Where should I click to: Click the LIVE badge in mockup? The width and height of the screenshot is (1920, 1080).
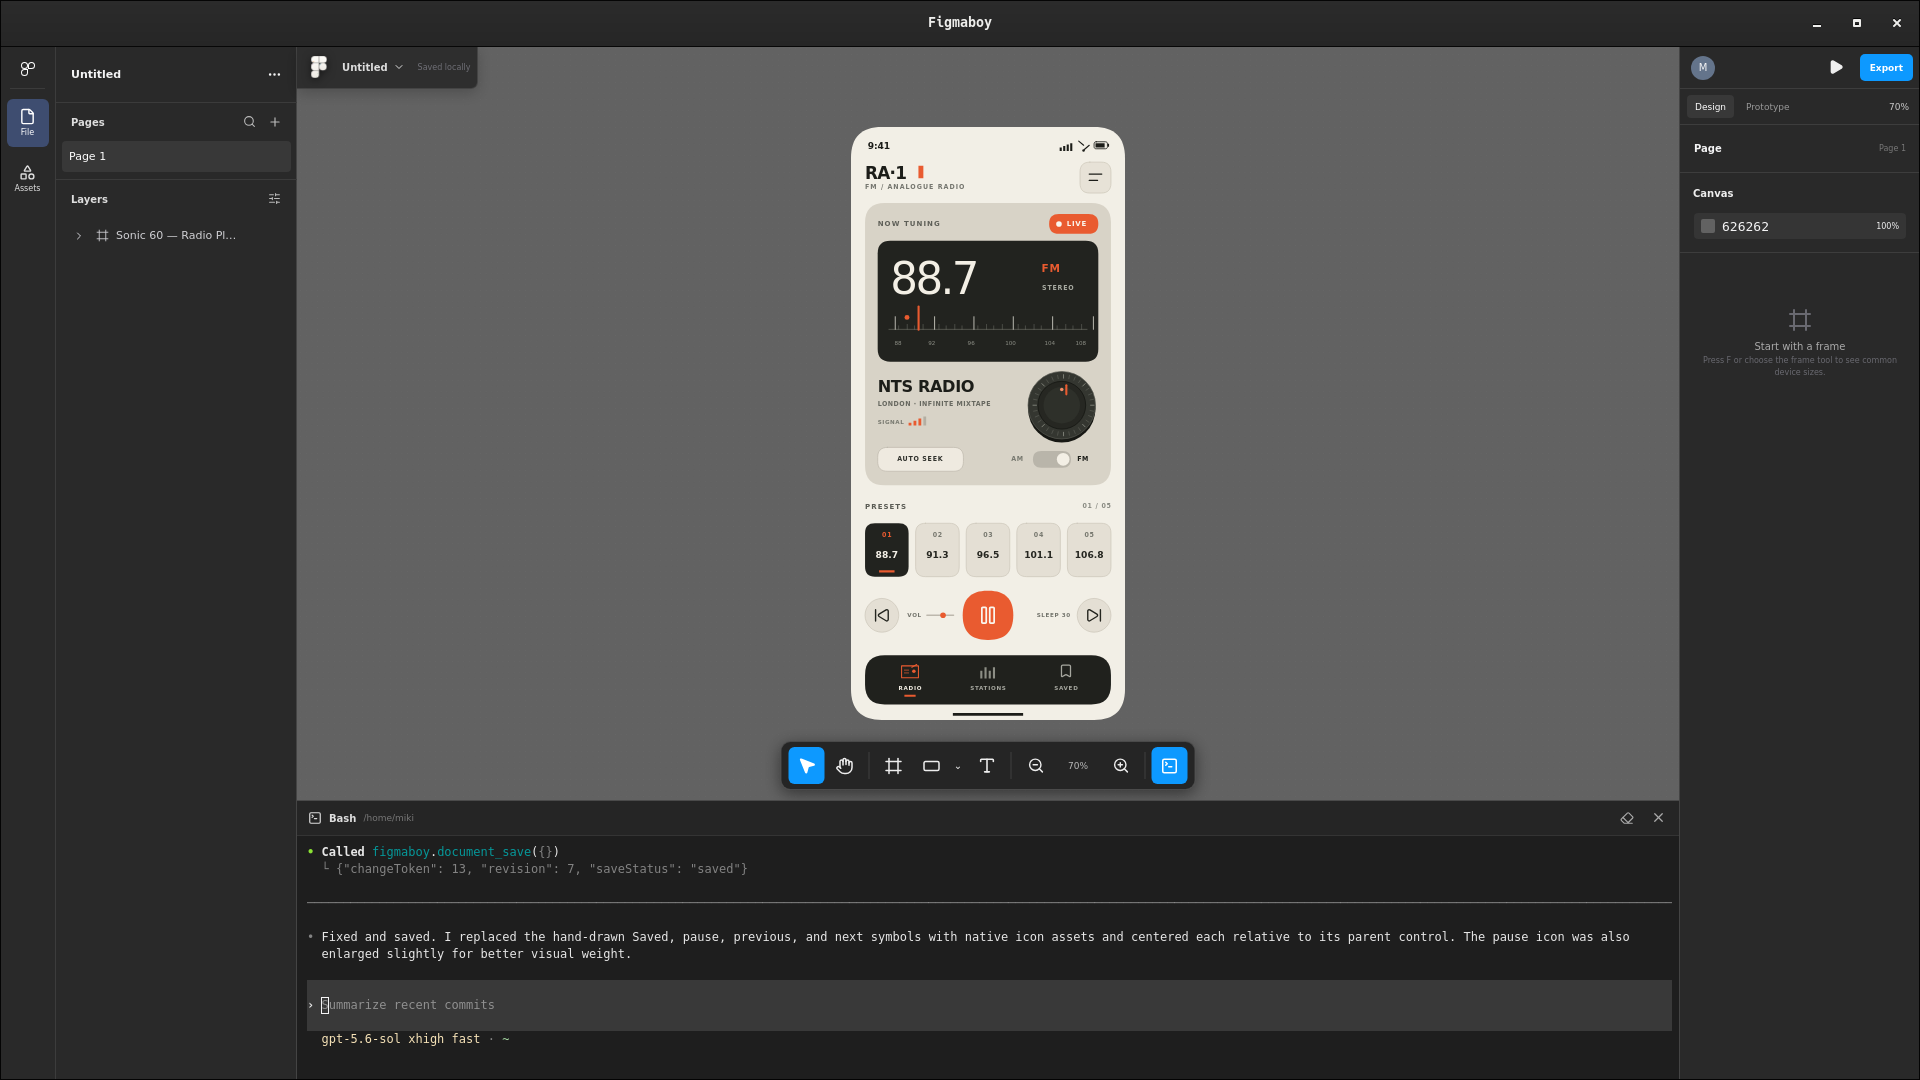coord(1073,224)
